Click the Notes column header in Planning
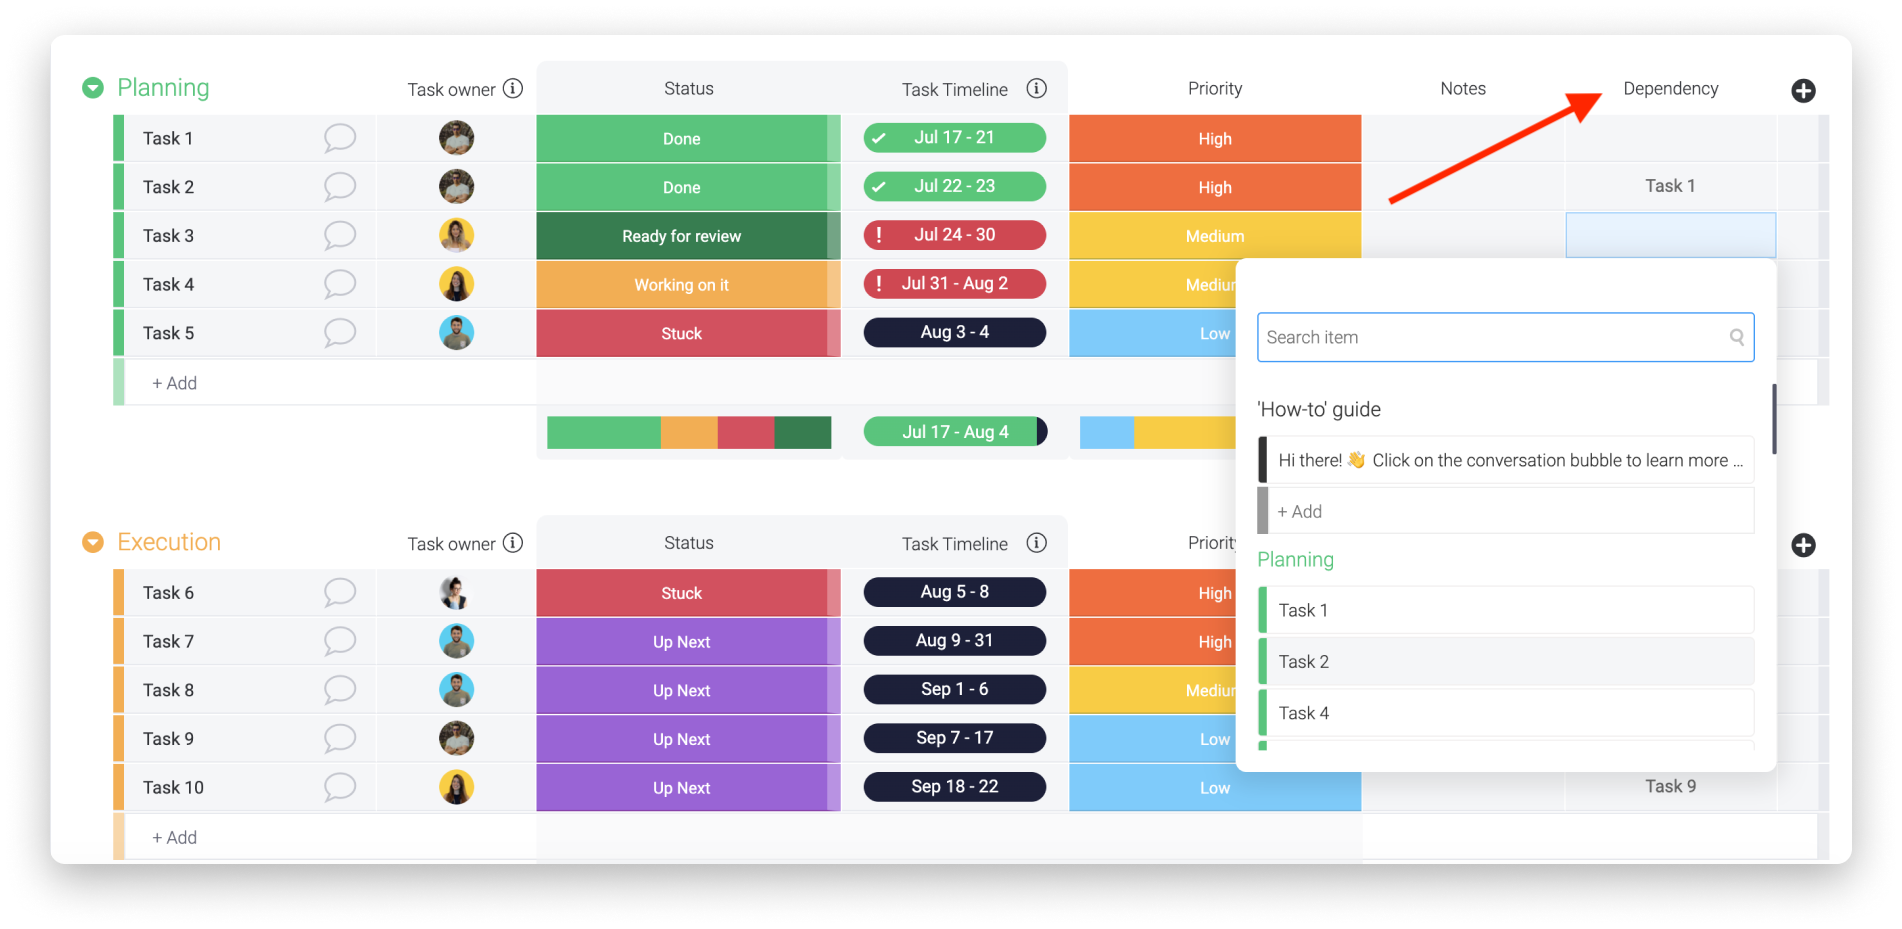Screen dimensions: 1902x929 (1463, 88)
